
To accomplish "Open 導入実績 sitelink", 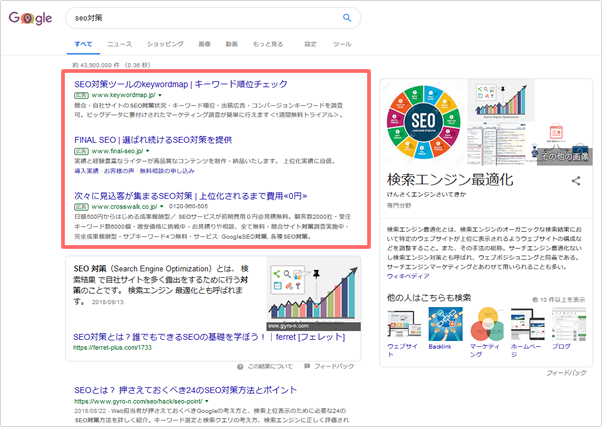I will [x=86, y=171].
